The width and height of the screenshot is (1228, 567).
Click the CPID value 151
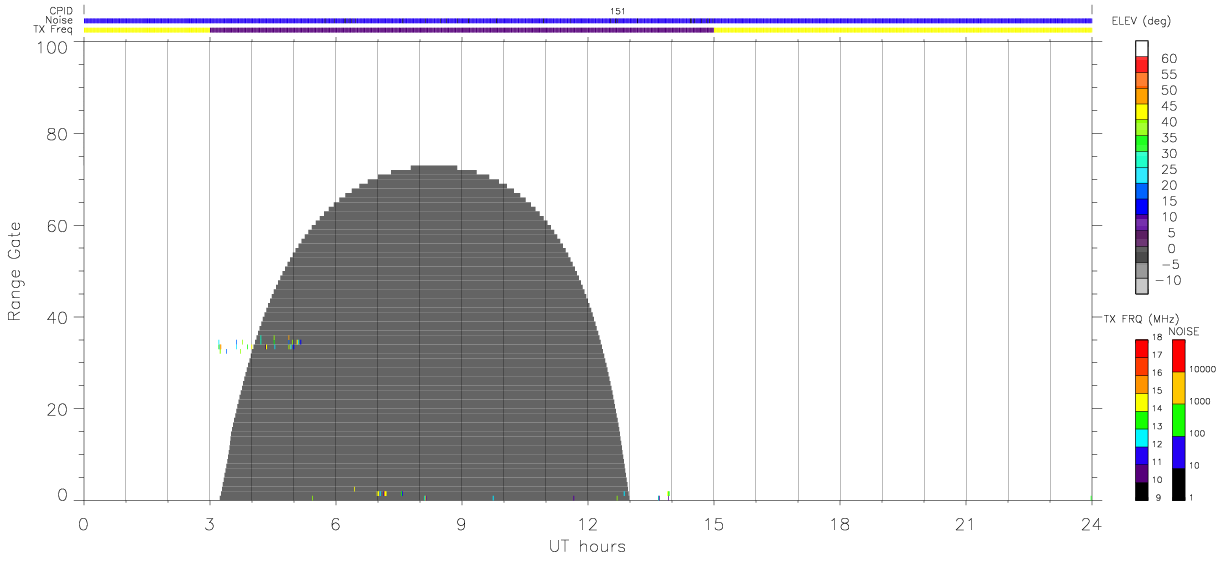tap(617, 11)
